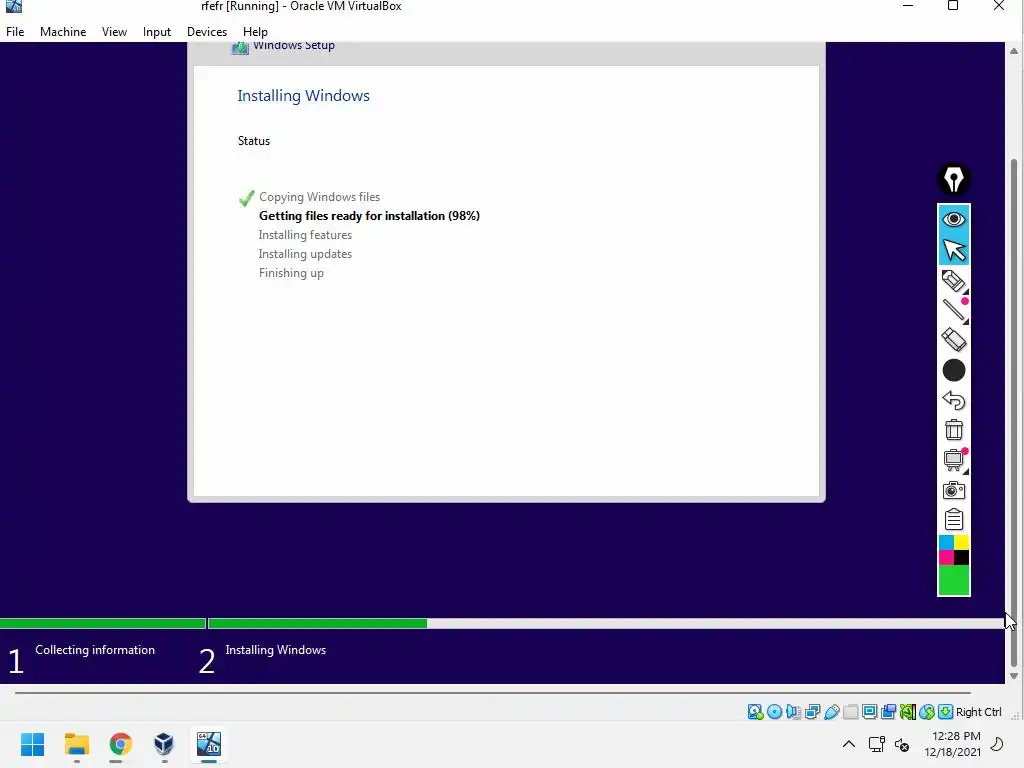Click Windows Setup title icon

tap(240, 47)
